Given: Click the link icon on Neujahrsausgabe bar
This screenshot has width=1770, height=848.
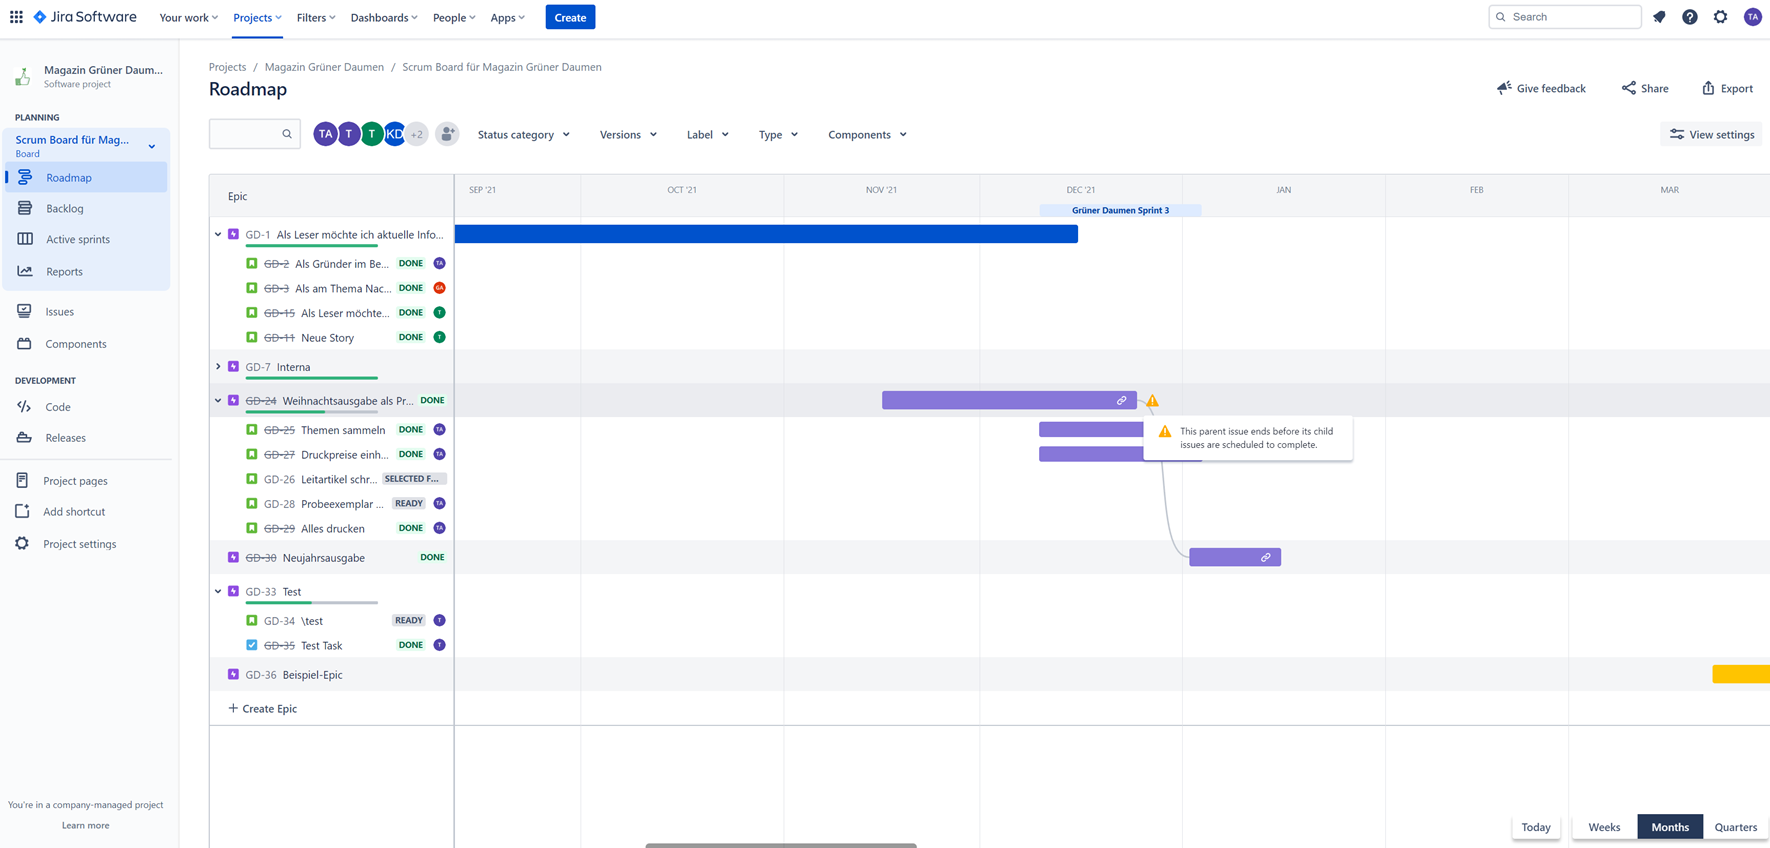Looking at the screenshot, I should click(1265, 558).
